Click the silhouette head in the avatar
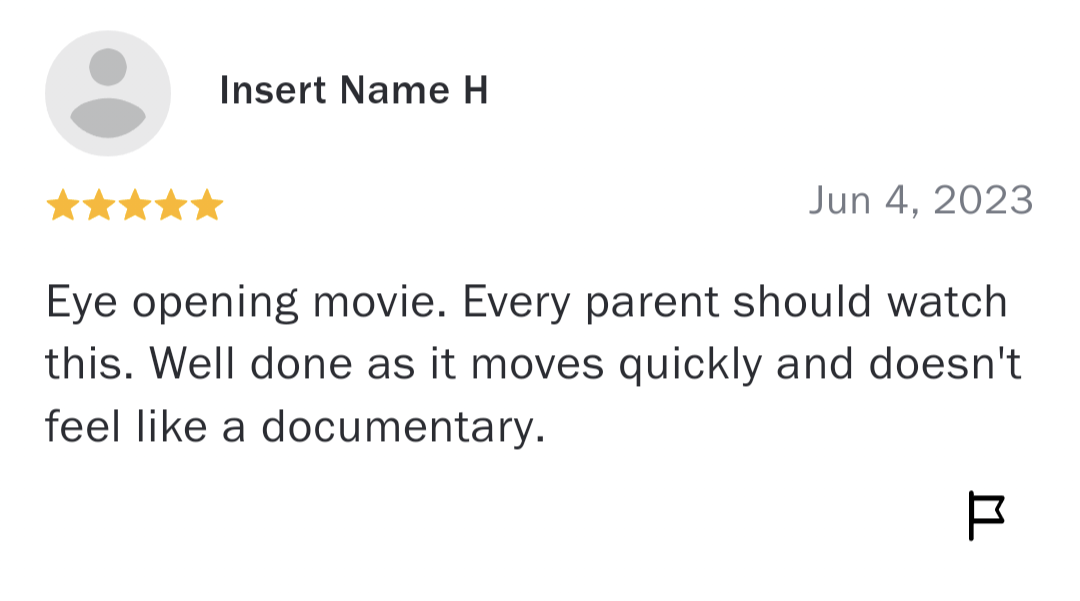Viewport: 1080px width, 601px height. [x=108, y=68]
